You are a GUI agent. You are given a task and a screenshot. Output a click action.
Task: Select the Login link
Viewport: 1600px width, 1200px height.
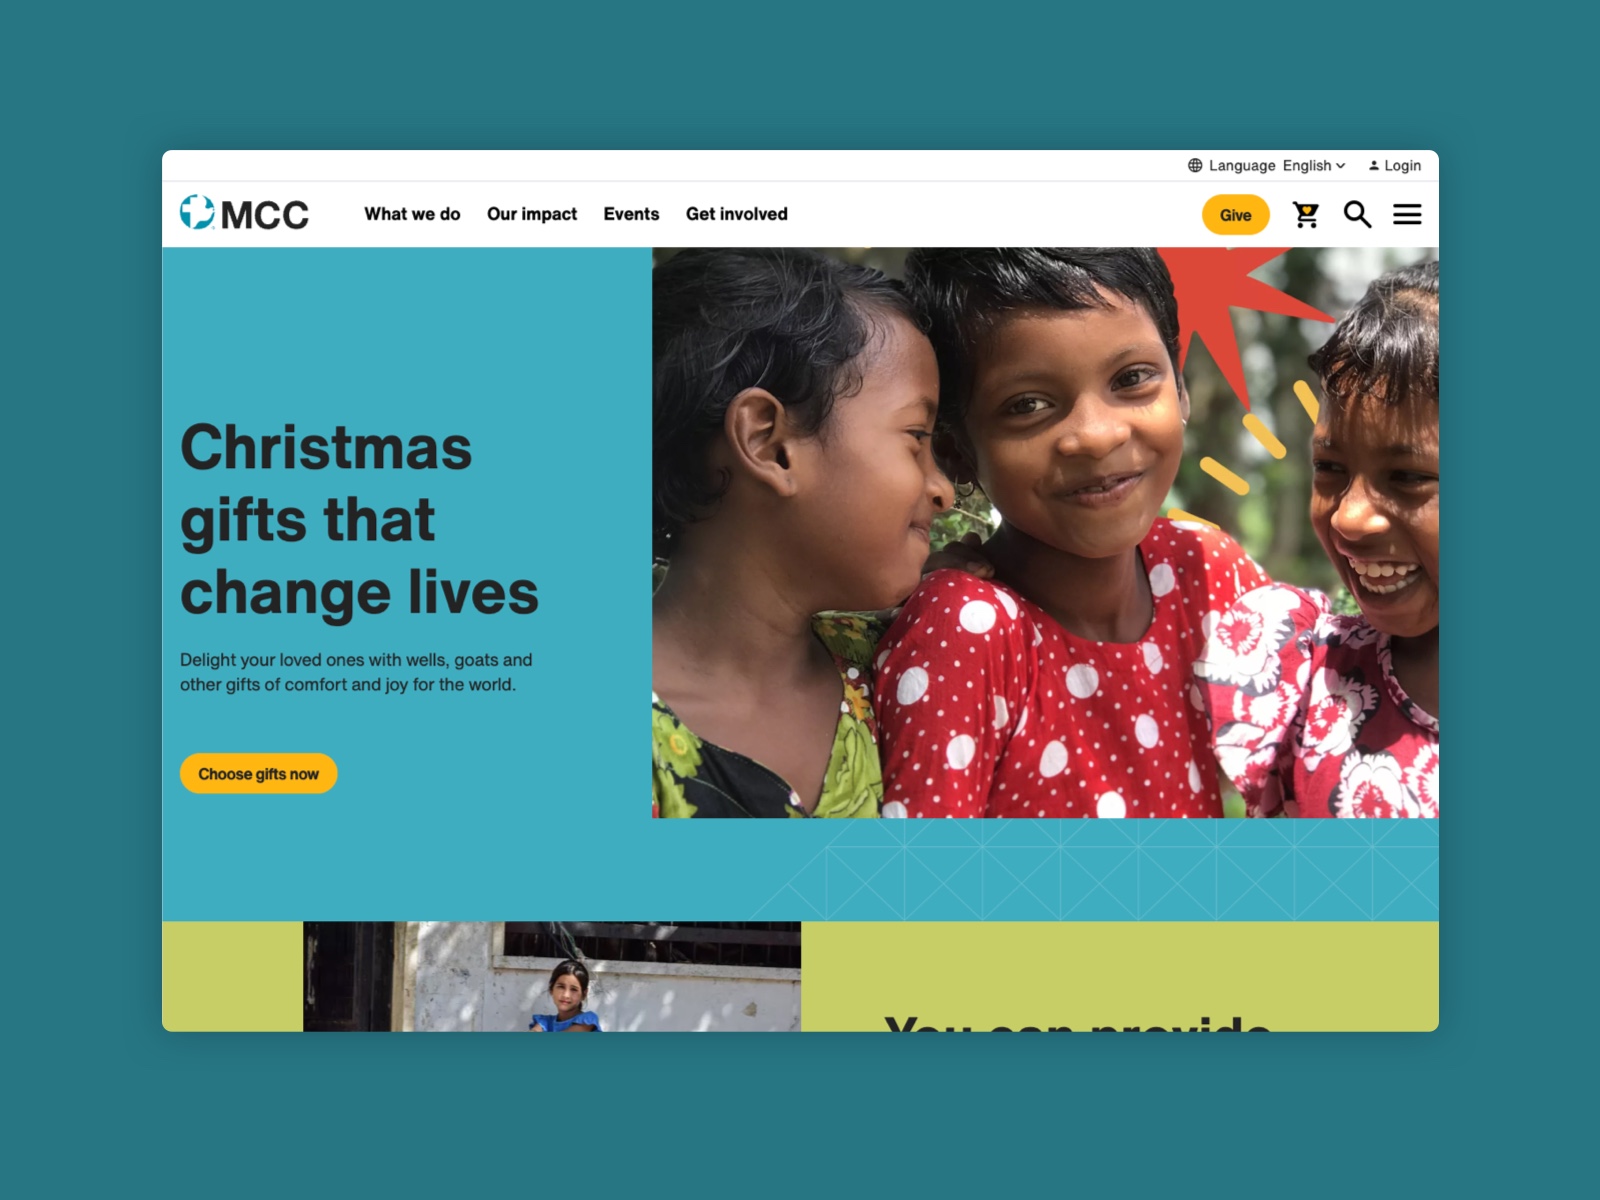[x=1395, y=166]
